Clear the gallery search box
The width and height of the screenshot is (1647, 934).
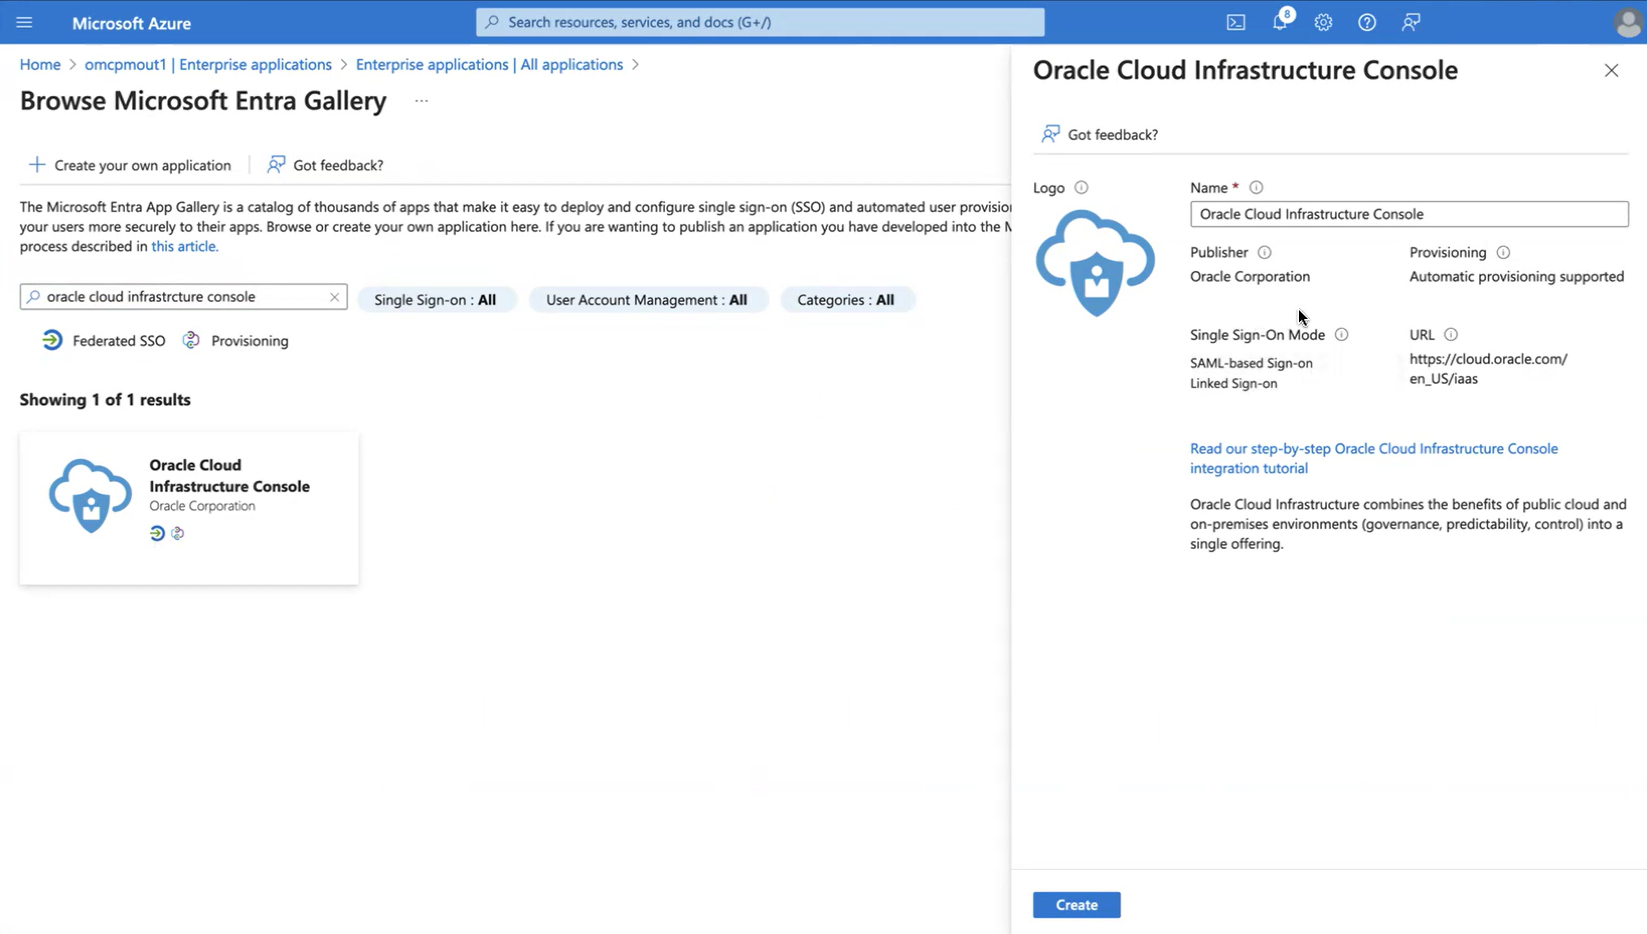tap(334, 296)
